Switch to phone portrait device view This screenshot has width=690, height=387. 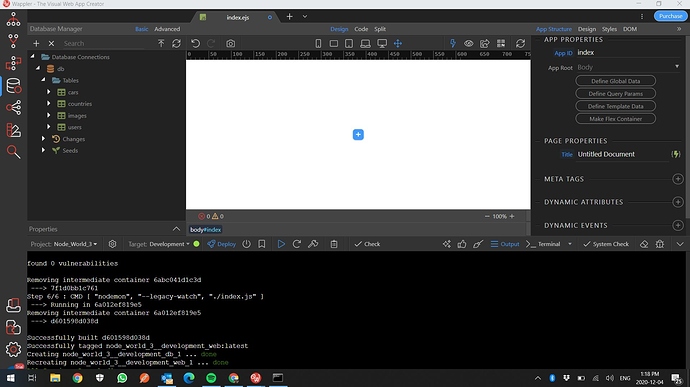click(318, 43)
